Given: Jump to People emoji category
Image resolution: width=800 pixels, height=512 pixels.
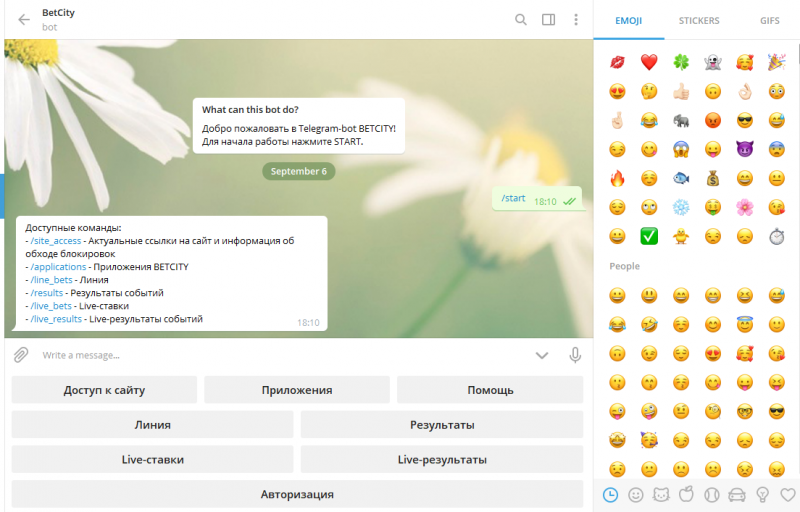Looking at the screenshot, I should click(636, 495).
